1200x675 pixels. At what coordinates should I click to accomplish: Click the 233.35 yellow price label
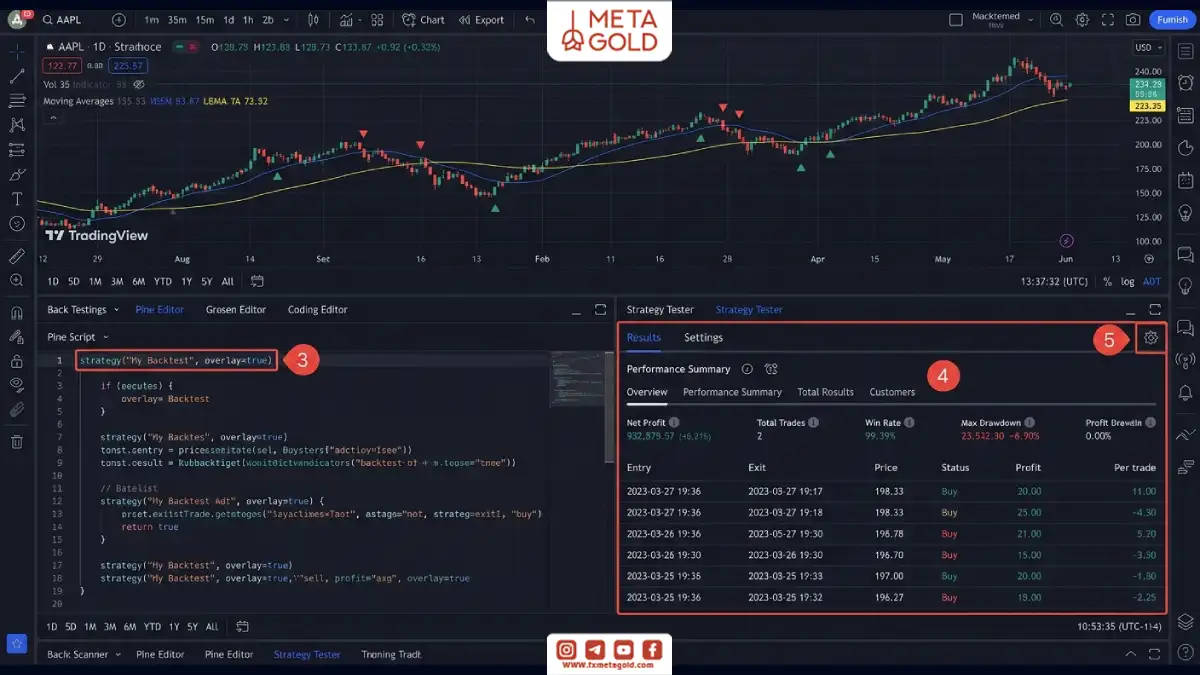(1146, 106)
